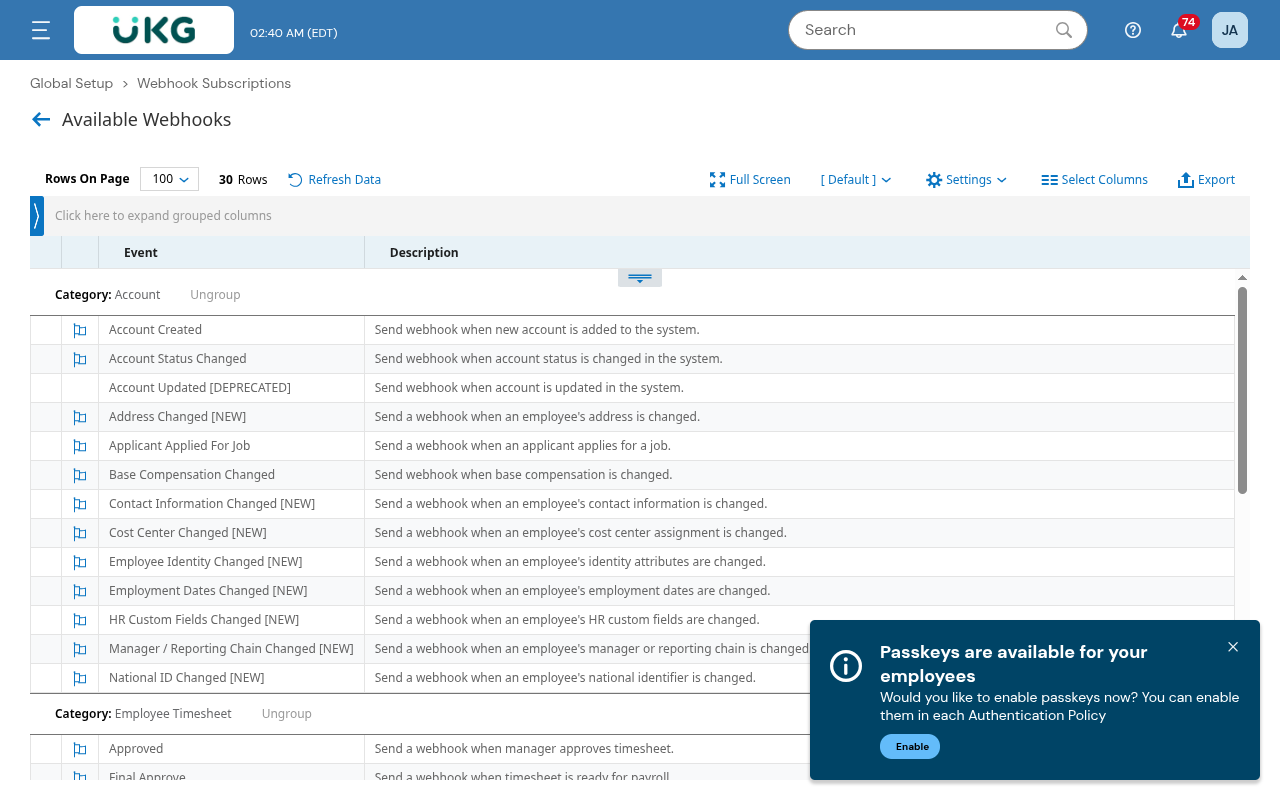The image size is (1280, 800).
Task: Refresh Data in the table
Action: [x=335, y=180]
